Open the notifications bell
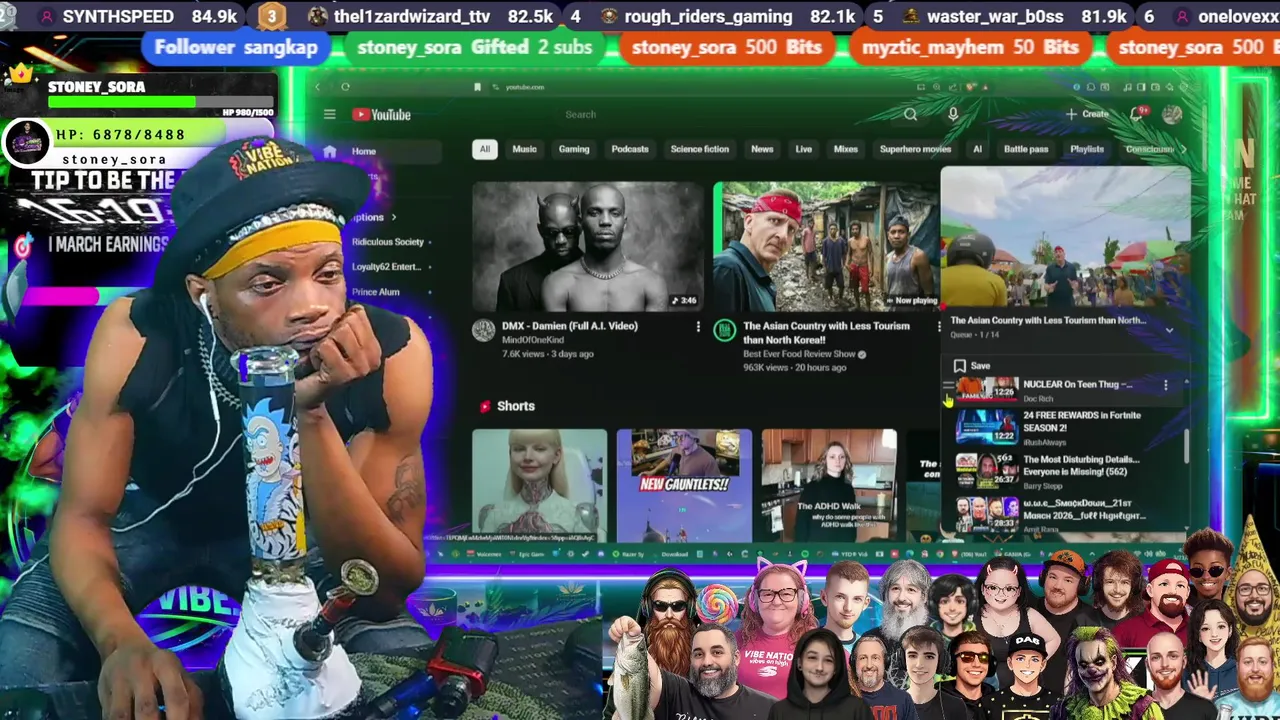 pyautogui.click(x=1136, y=114)
